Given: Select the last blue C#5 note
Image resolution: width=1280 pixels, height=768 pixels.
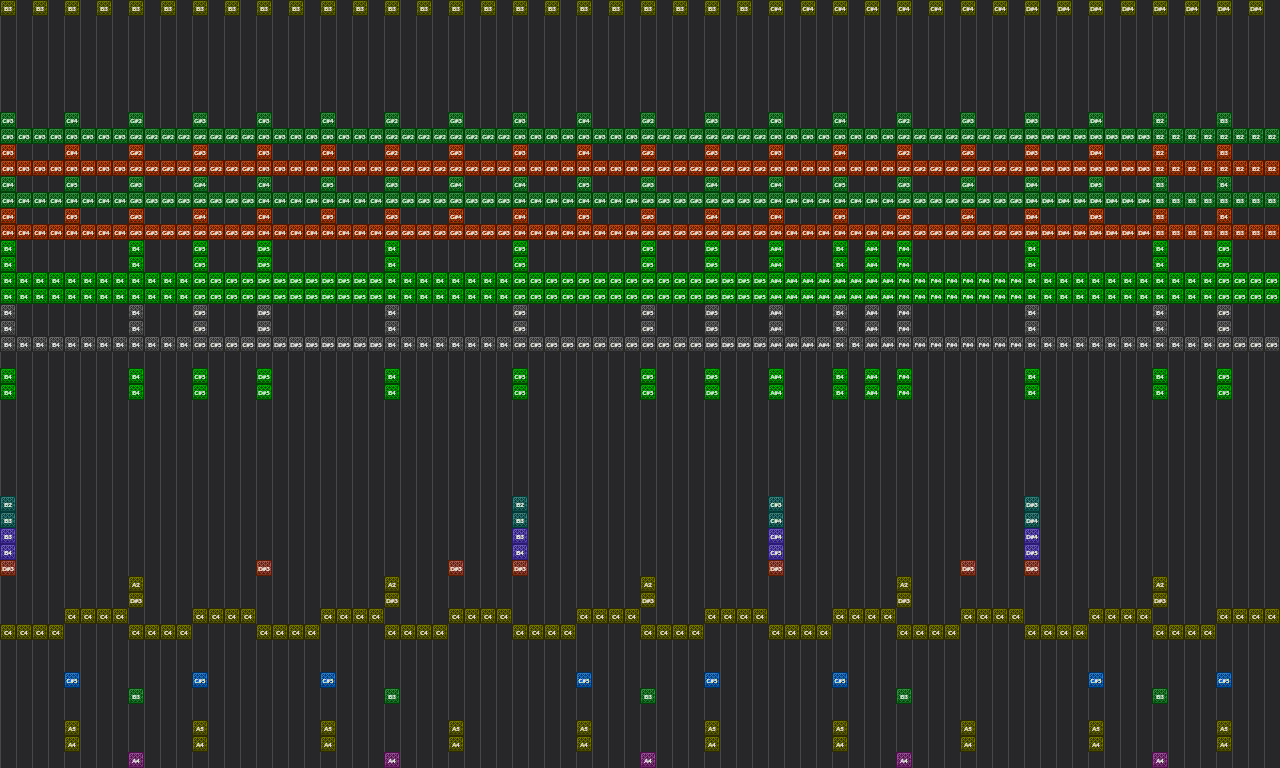Looking at the screenshot, I should coord(1224,680).
